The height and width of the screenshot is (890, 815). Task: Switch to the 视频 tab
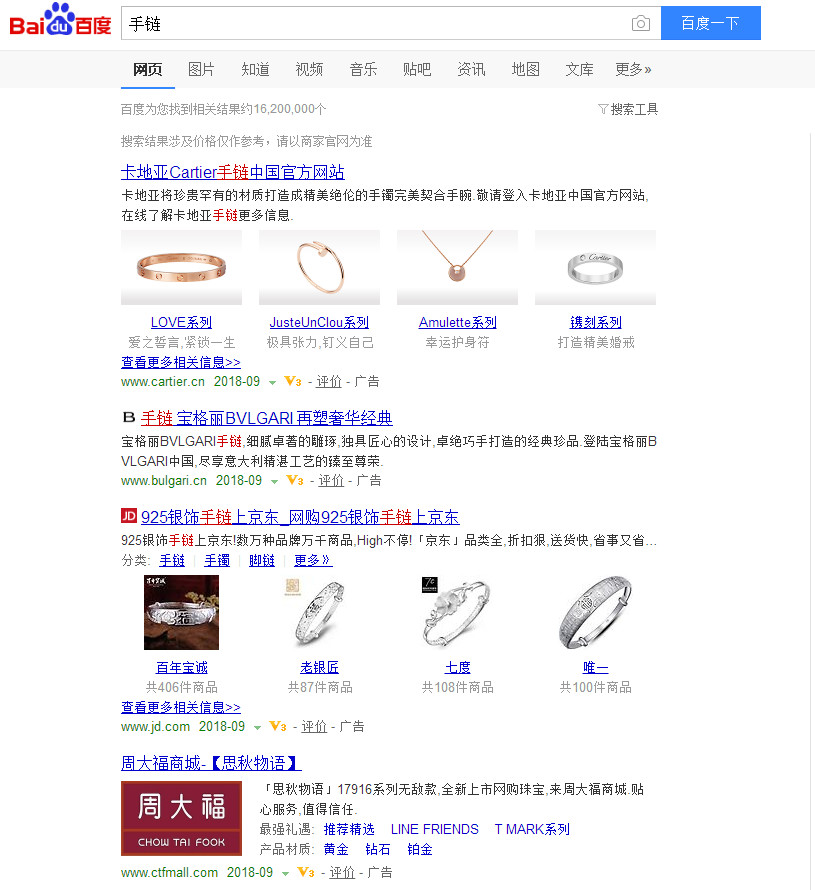pyautogui.click(x=309, y=70)
